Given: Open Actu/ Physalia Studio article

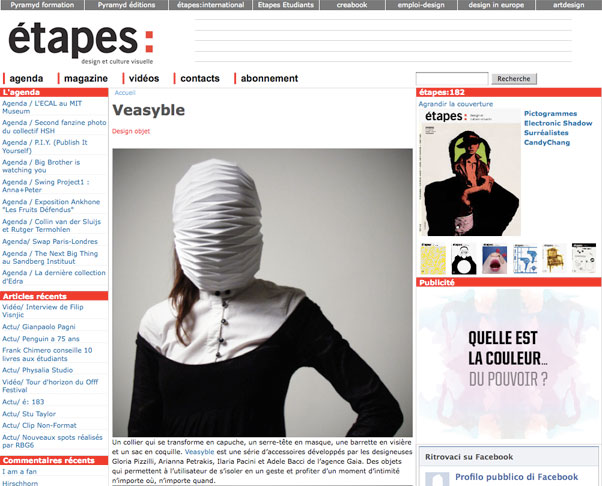Looking at the screenshot, I should (37, 370).
